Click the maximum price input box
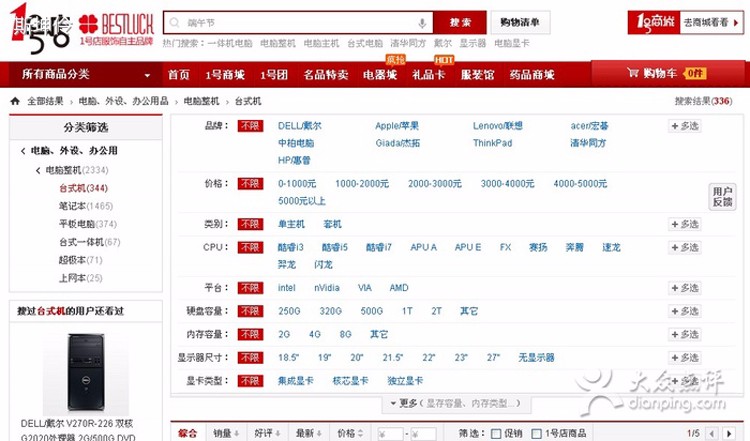 [423, 434]
